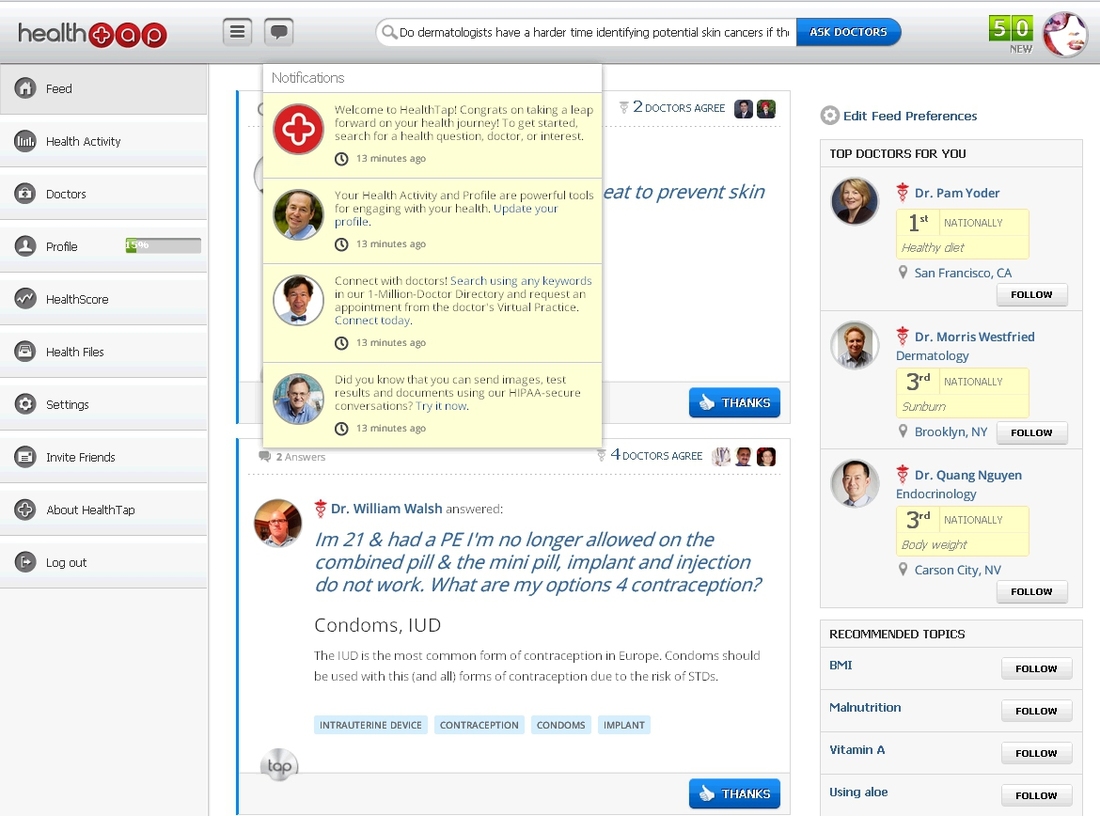The height and width of the screenshot is (816, 1100).
Task: Open the Feed menu item
Action: click(104, 88)
